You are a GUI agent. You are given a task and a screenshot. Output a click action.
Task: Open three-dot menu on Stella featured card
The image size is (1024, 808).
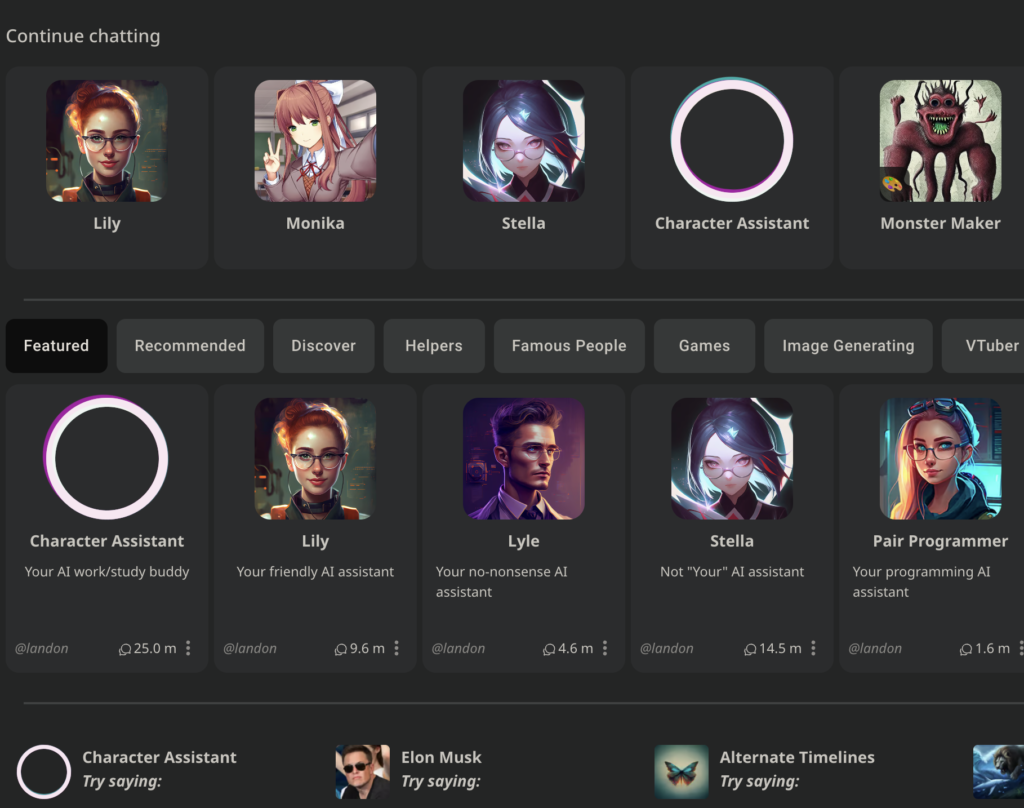(x=813, y=648)
